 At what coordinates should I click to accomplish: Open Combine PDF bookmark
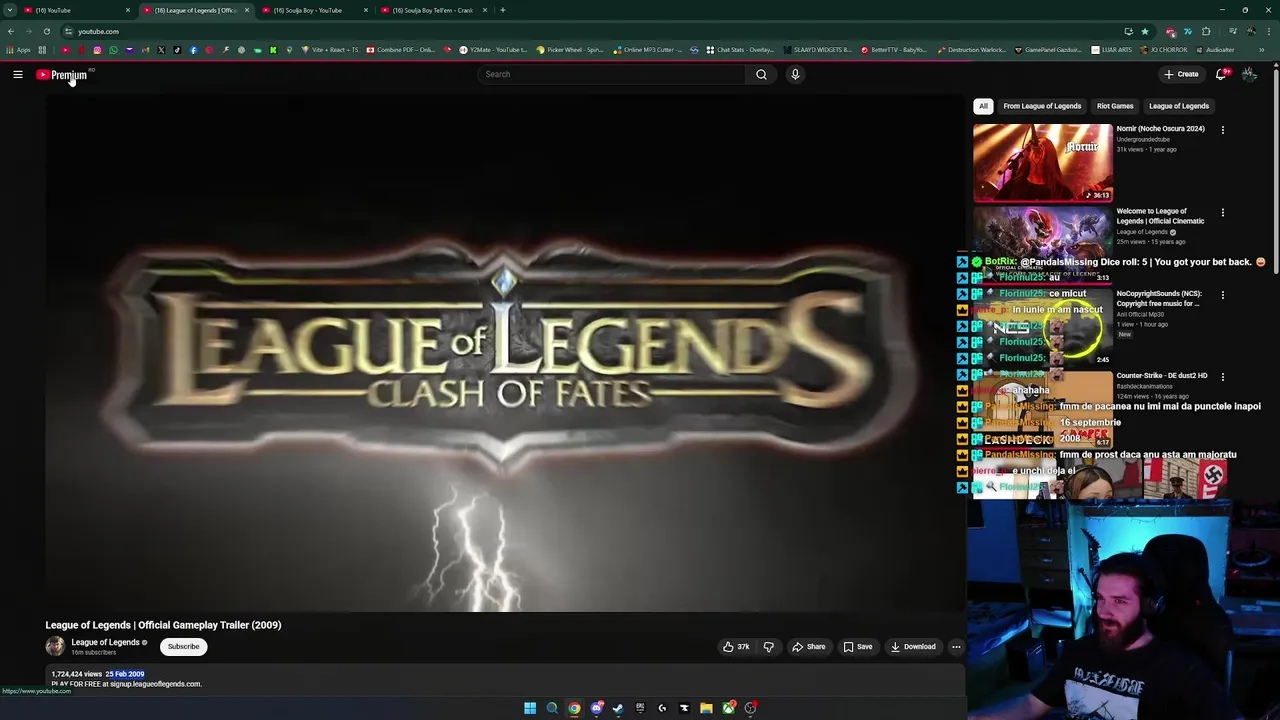pyautogui.click(x=401, y=50)
